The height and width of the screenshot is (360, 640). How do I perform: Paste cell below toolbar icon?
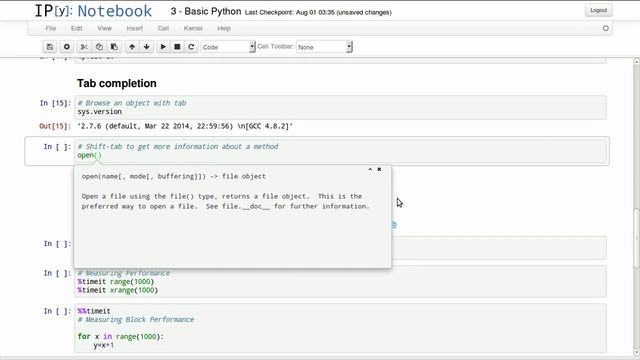tap(114, 47)
